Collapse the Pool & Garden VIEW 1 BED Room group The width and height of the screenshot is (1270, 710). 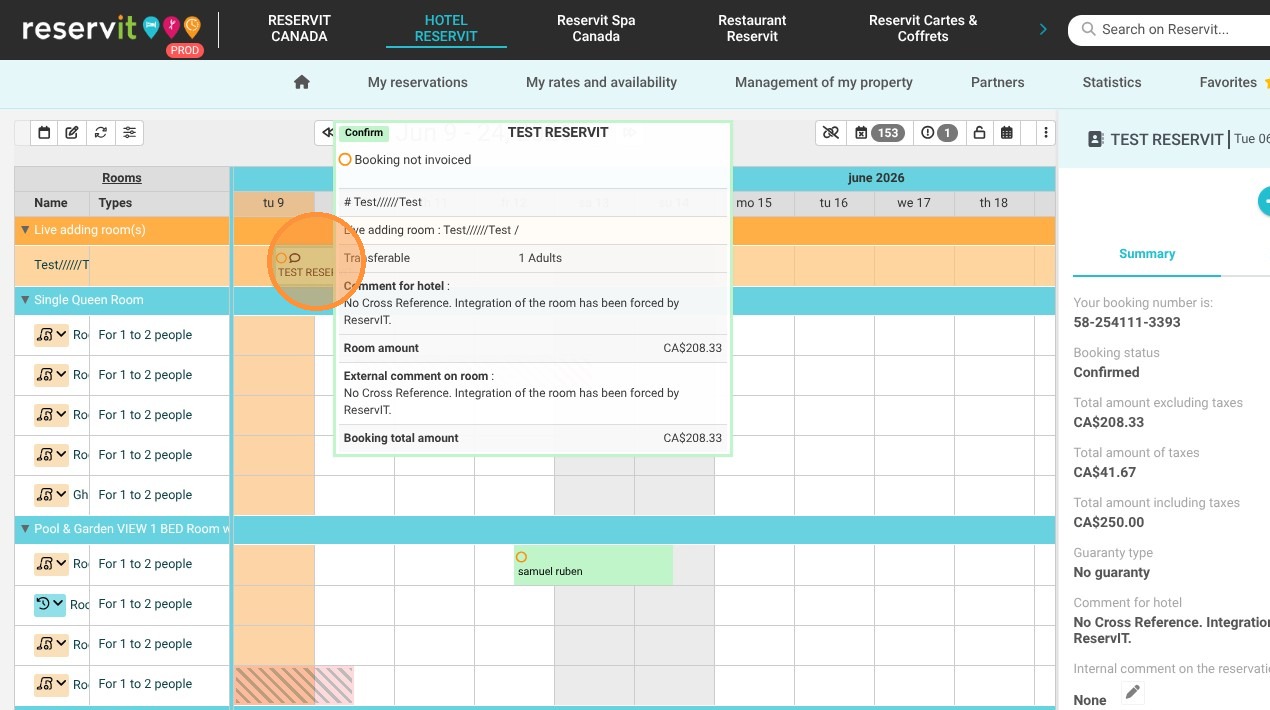[25, 529]
